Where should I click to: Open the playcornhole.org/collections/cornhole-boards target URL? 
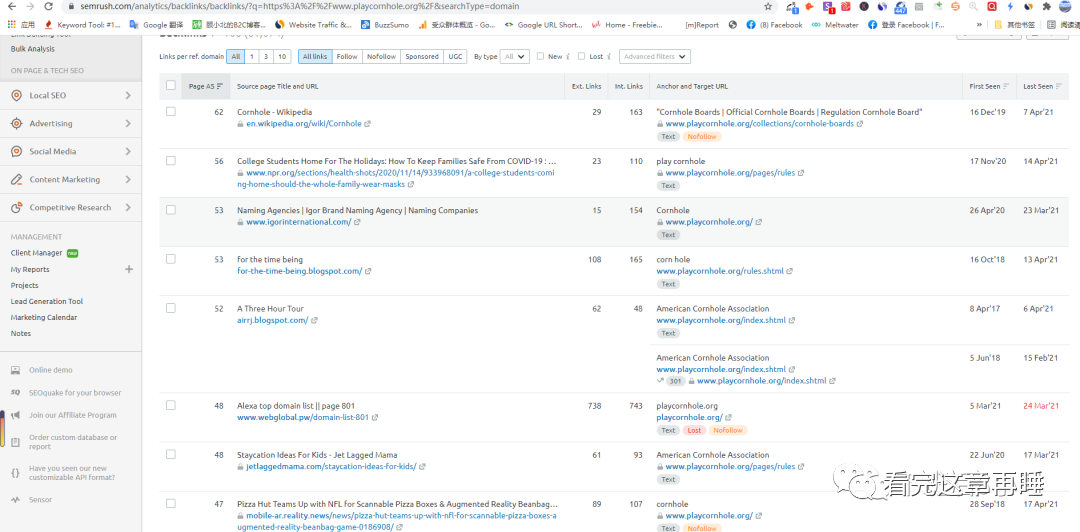[760, 124]
